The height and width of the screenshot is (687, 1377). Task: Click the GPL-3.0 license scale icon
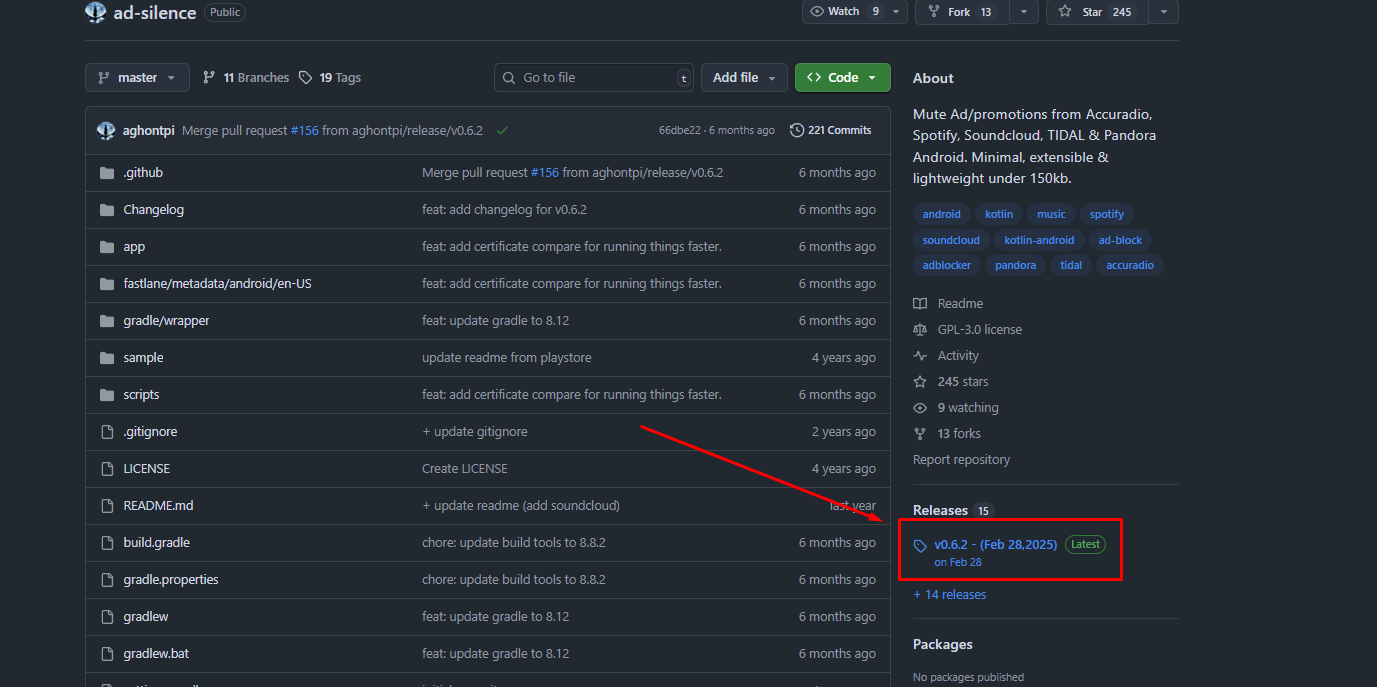click(x=921, y=329)
